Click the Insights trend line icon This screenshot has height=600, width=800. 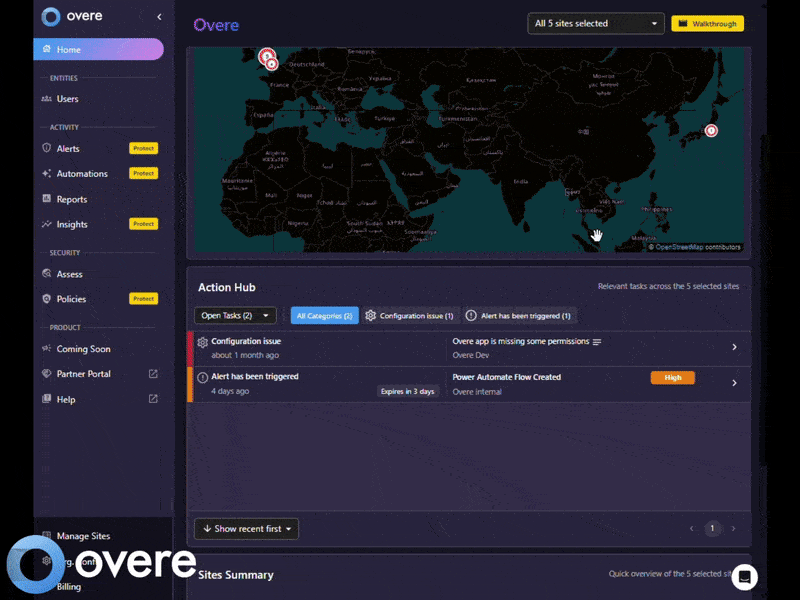(46, 223)
